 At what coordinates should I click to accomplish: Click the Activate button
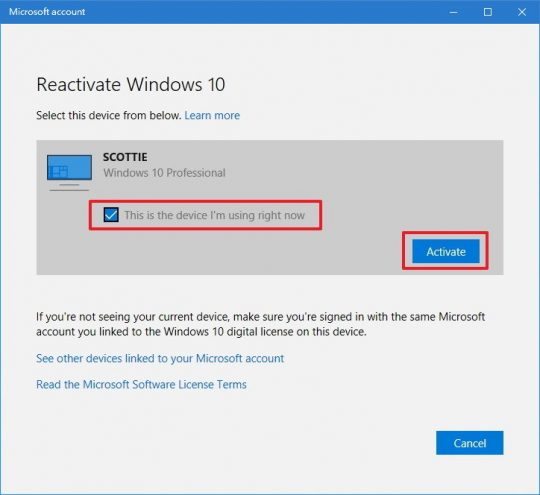pyautogui.click(x=446, y=251)
